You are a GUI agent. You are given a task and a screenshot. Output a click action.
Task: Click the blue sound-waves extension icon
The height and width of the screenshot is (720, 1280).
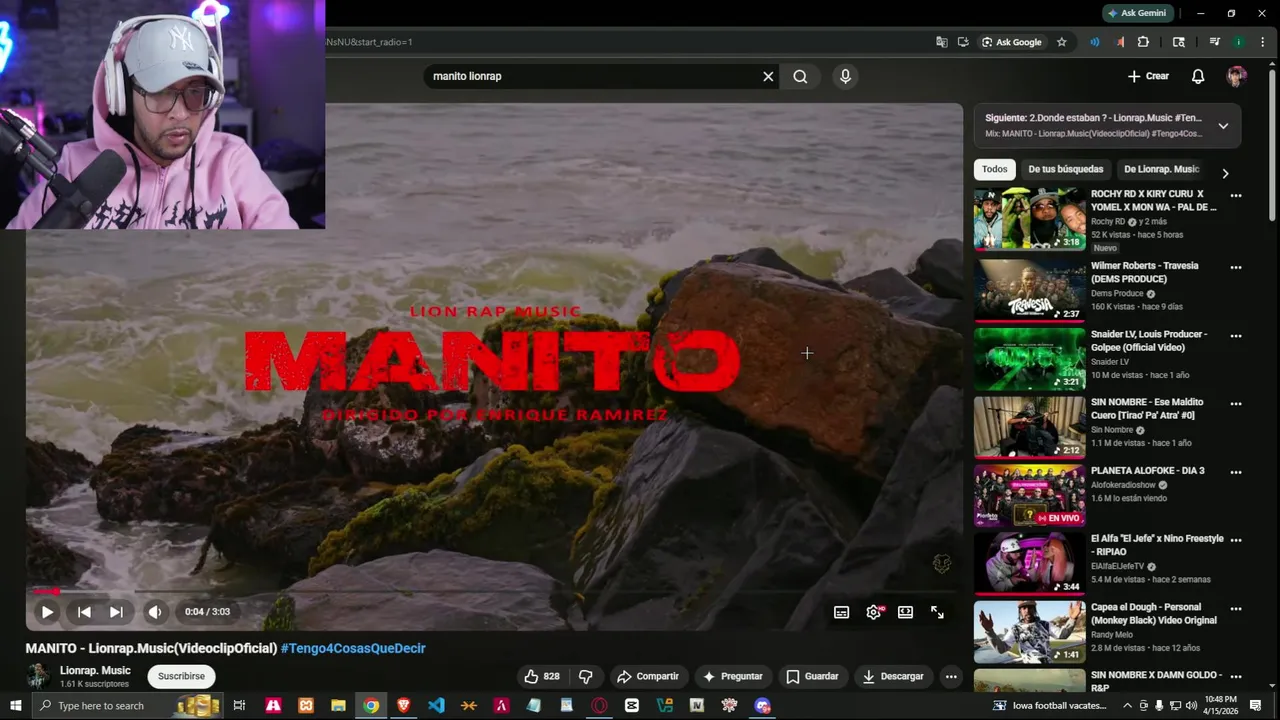tap(1095, 42)
